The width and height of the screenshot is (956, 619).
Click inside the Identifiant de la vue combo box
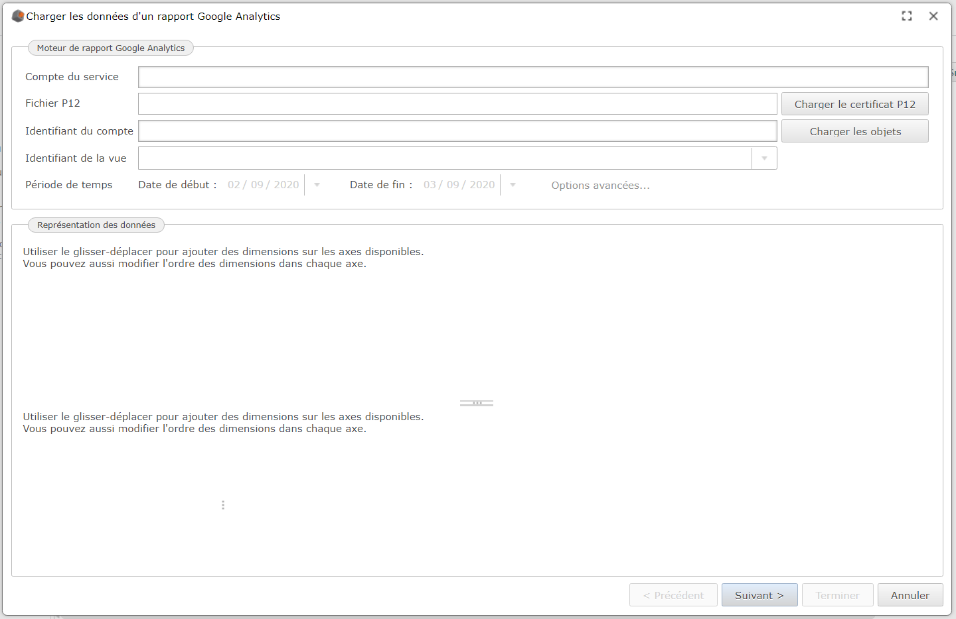click(444, 158)
